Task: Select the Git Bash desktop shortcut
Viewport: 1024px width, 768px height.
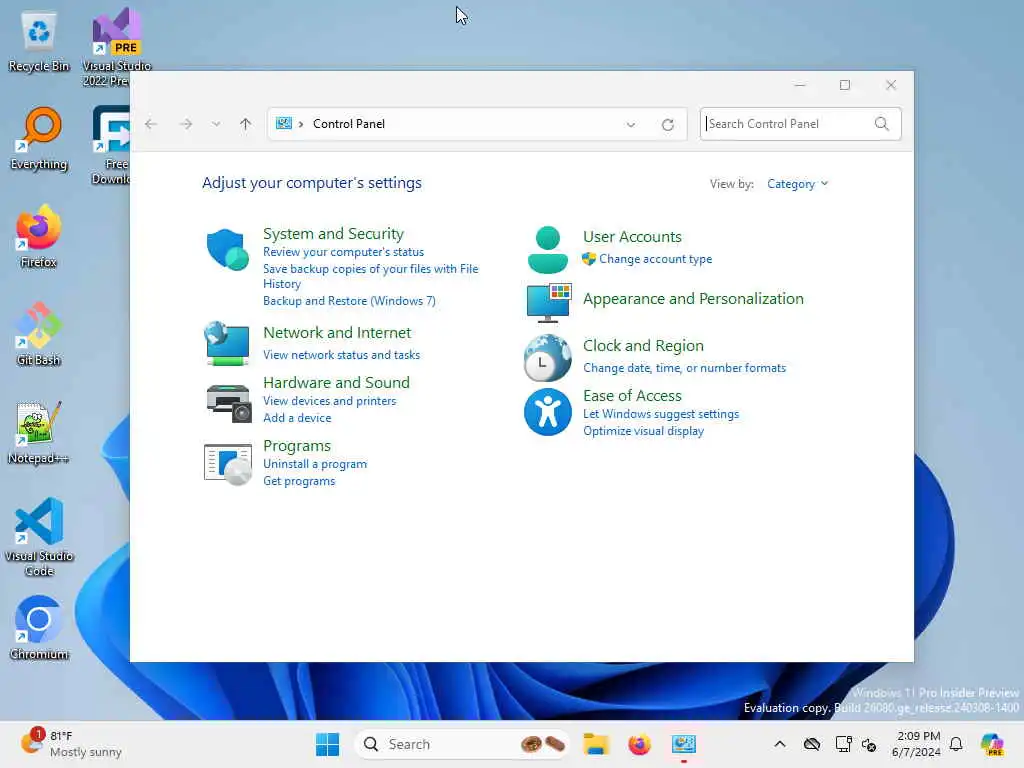Action: coord(39,334)
